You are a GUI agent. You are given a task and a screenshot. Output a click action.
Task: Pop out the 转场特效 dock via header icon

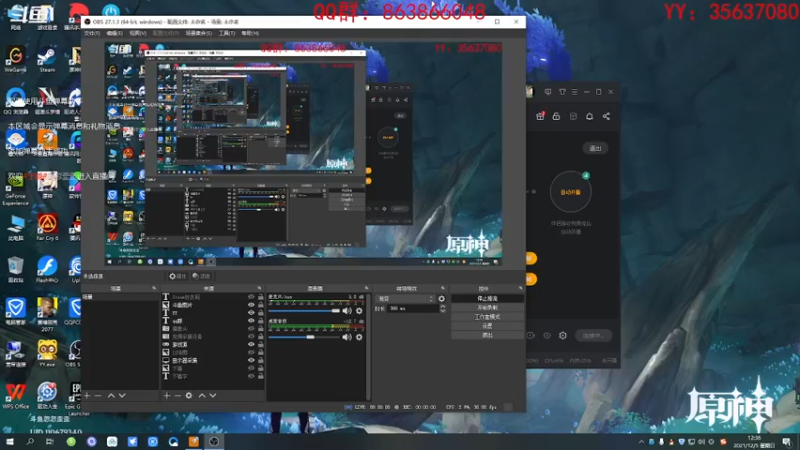click(x=443, y=288)
